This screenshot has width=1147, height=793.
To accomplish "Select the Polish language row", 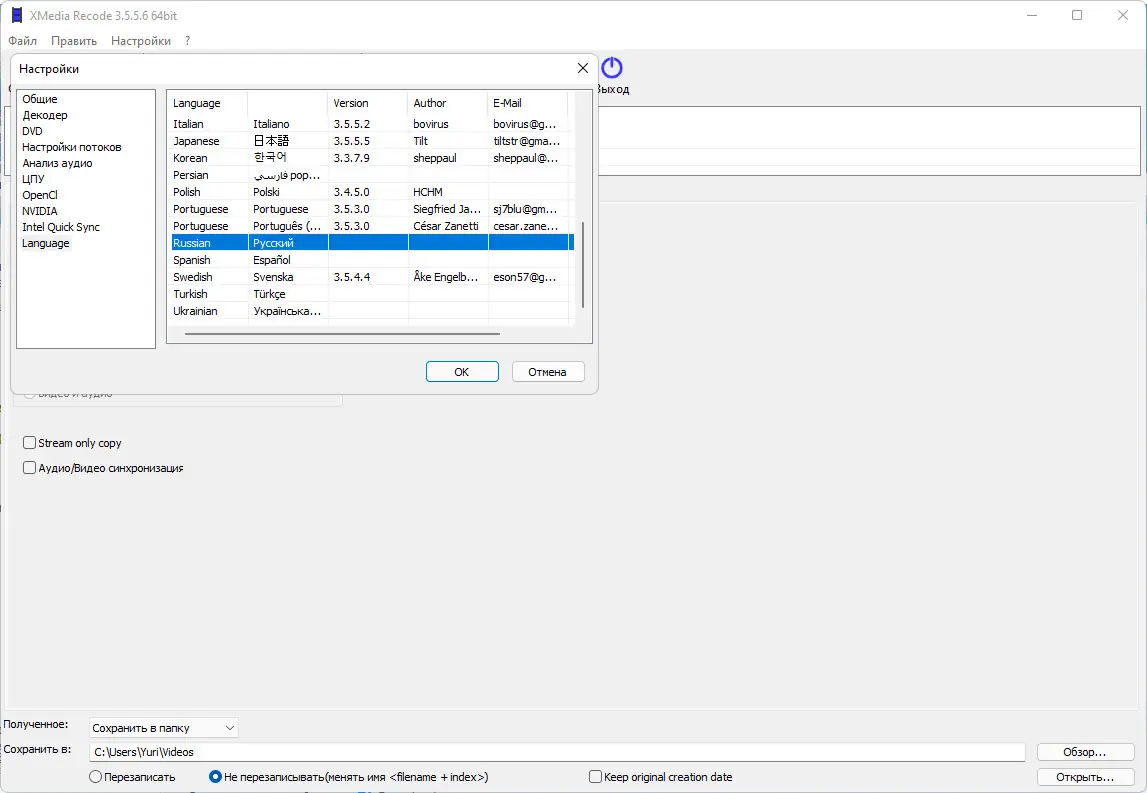I will click(x=370, y=192).
